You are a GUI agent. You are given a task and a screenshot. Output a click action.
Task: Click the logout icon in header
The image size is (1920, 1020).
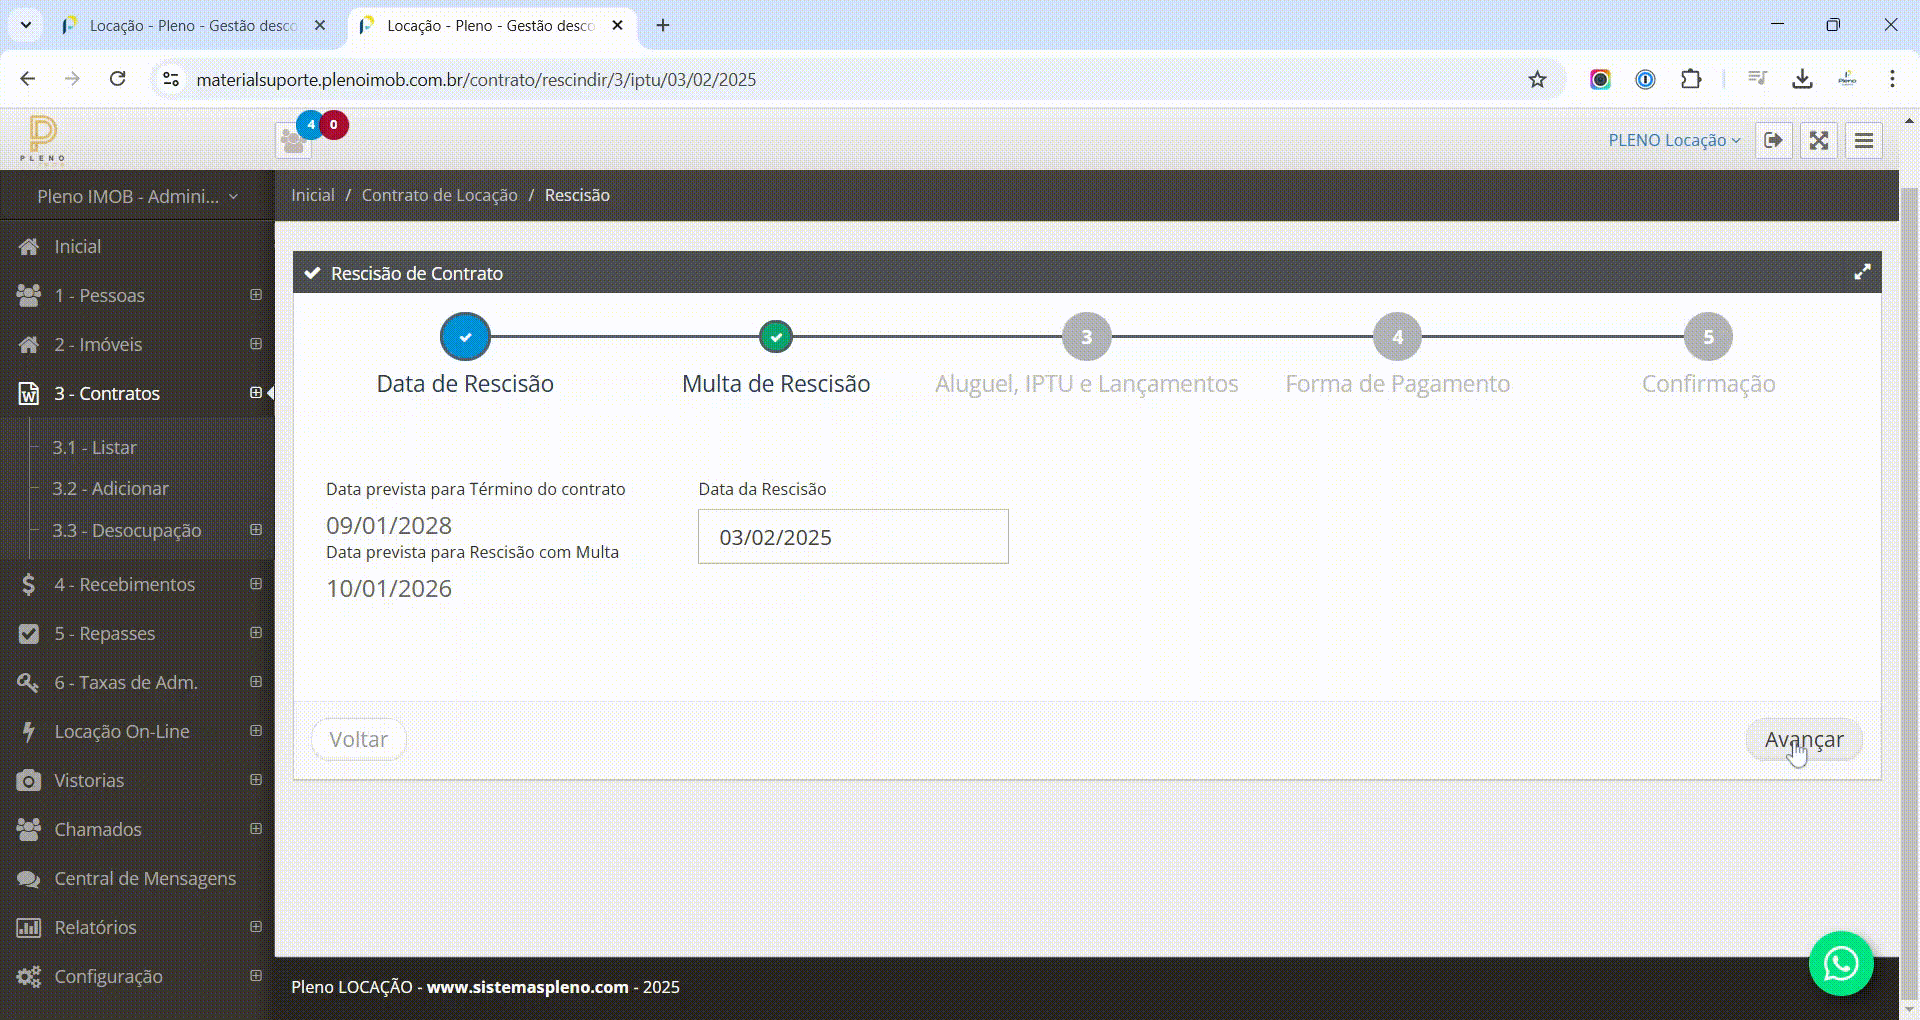point(1773,140)
